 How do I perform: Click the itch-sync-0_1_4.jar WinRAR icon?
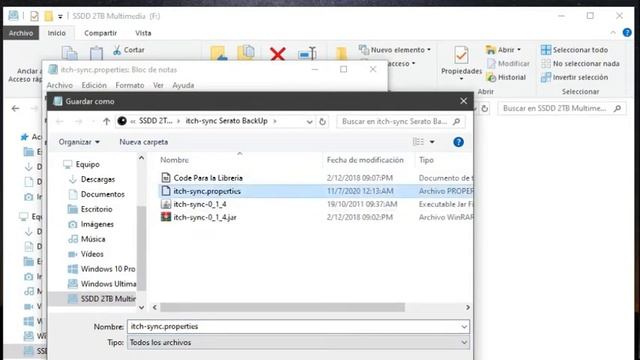click(166, 217)
